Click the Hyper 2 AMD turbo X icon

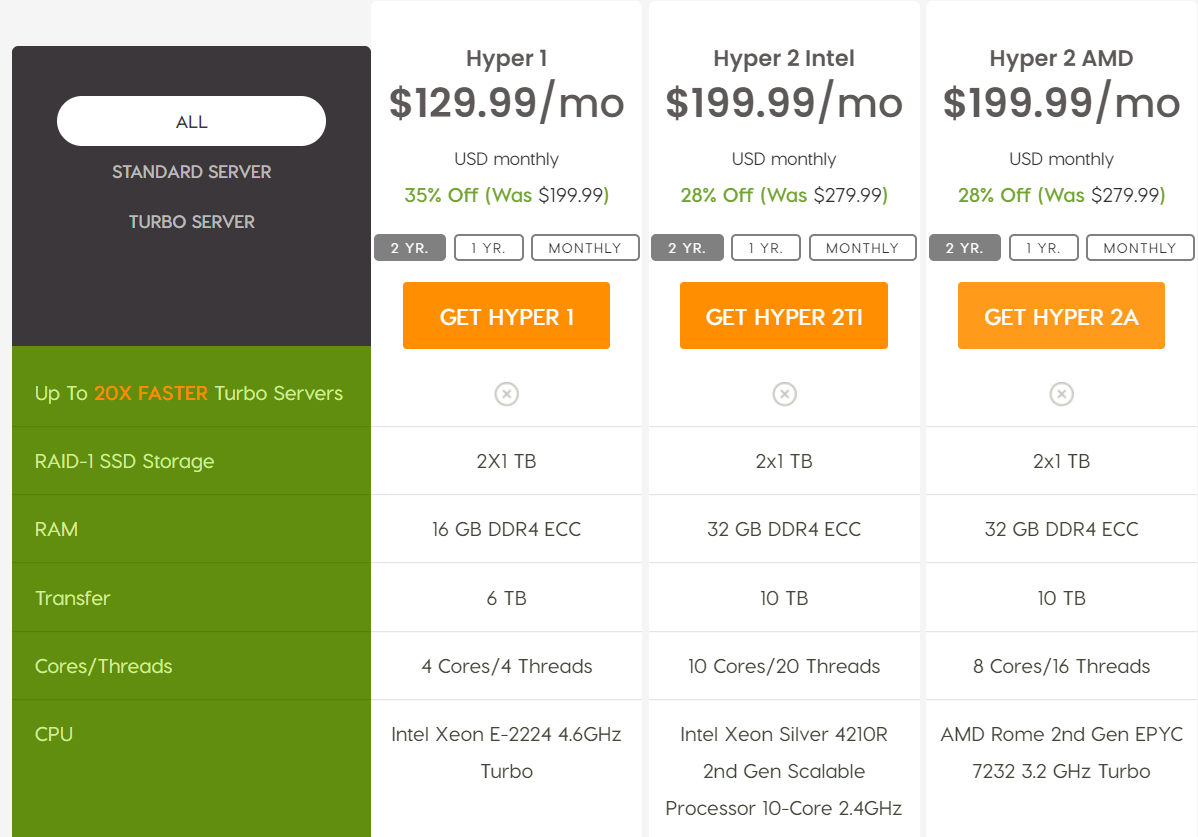1061,394
